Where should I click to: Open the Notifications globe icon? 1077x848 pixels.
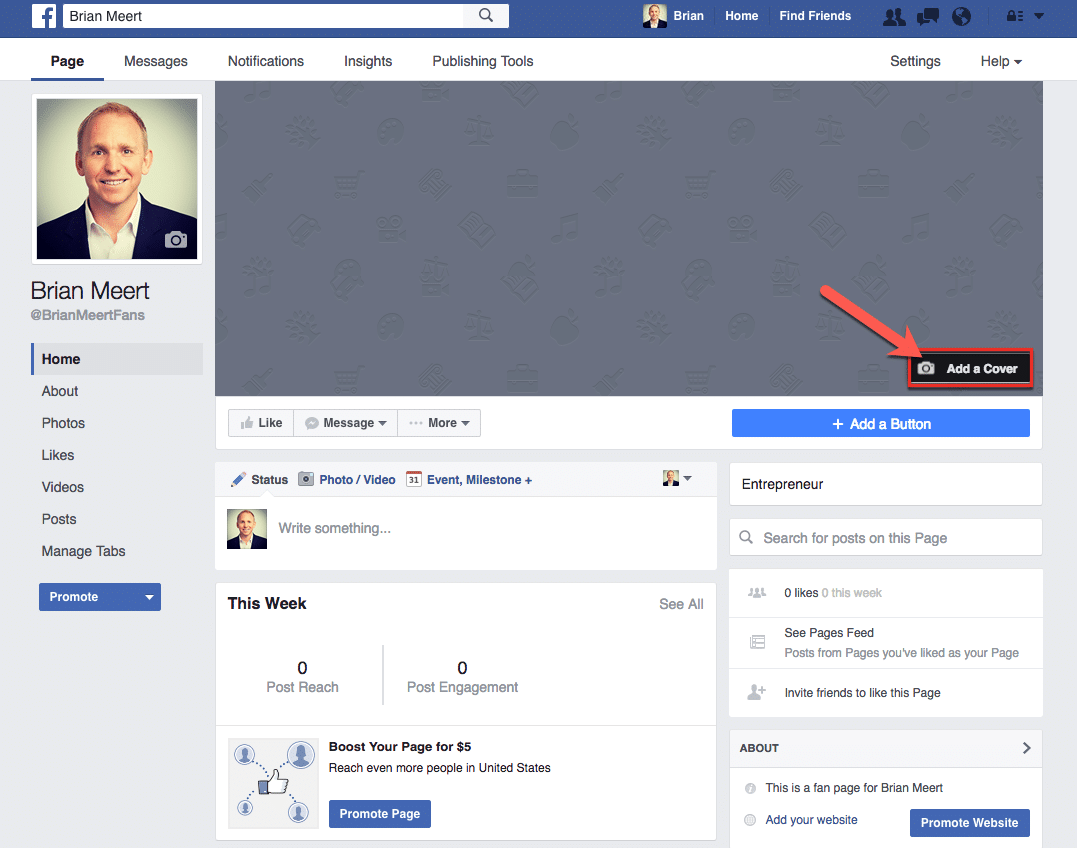962,16
